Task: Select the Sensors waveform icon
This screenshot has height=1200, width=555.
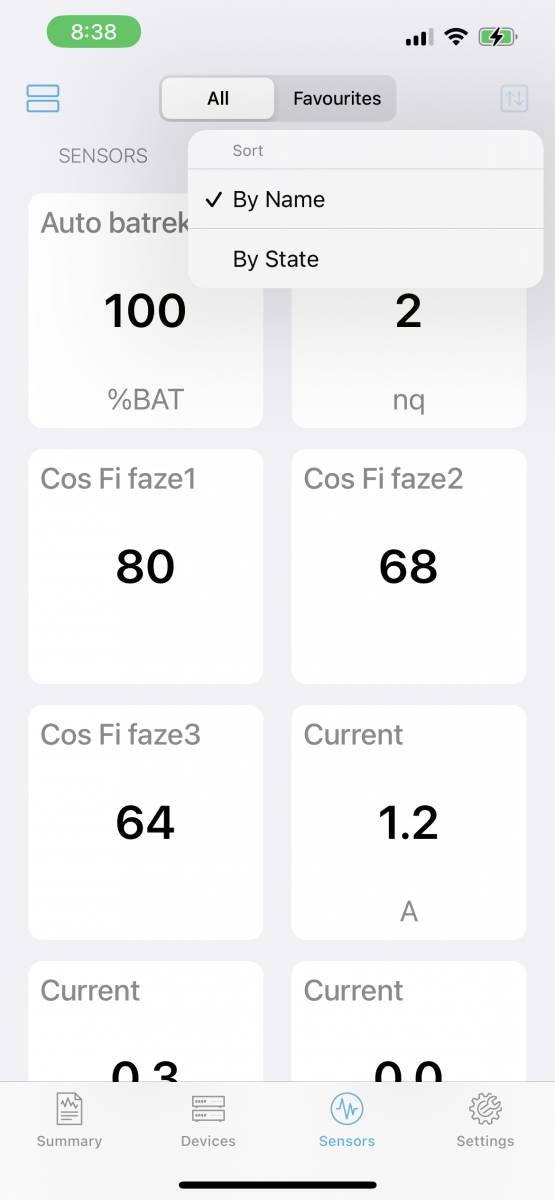Action: pos(347,1109)
